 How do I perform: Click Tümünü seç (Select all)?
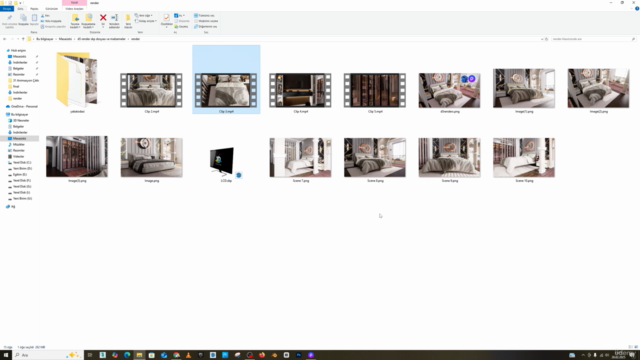coord(204,16)
